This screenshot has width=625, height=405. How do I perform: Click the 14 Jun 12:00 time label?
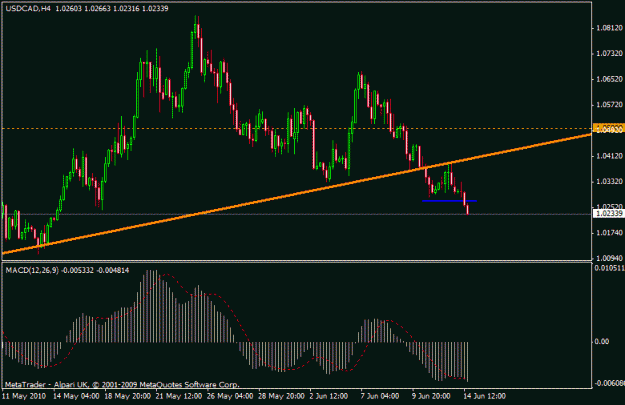[484, 396]
